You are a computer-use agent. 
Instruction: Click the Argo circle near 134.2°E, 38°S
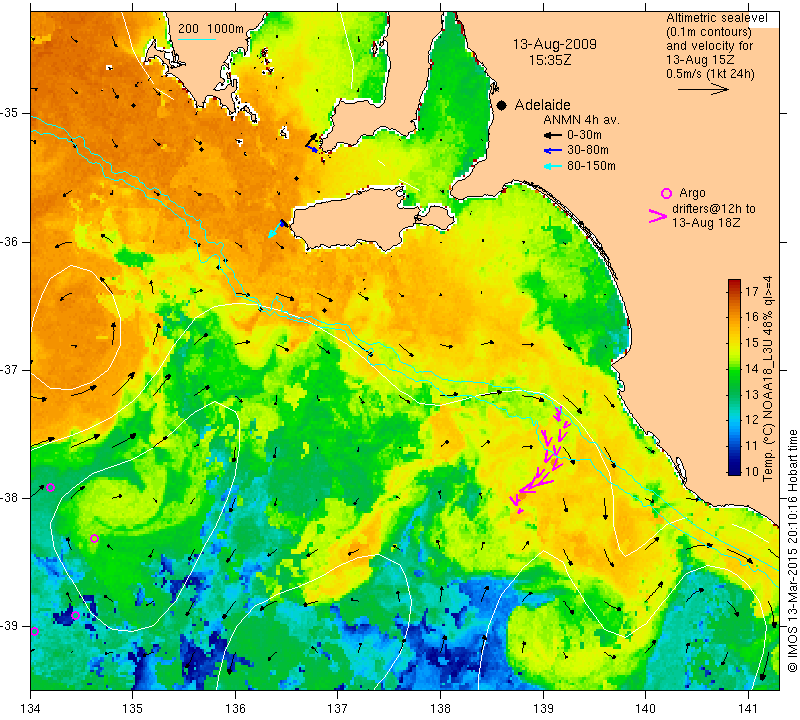[50, 487]
